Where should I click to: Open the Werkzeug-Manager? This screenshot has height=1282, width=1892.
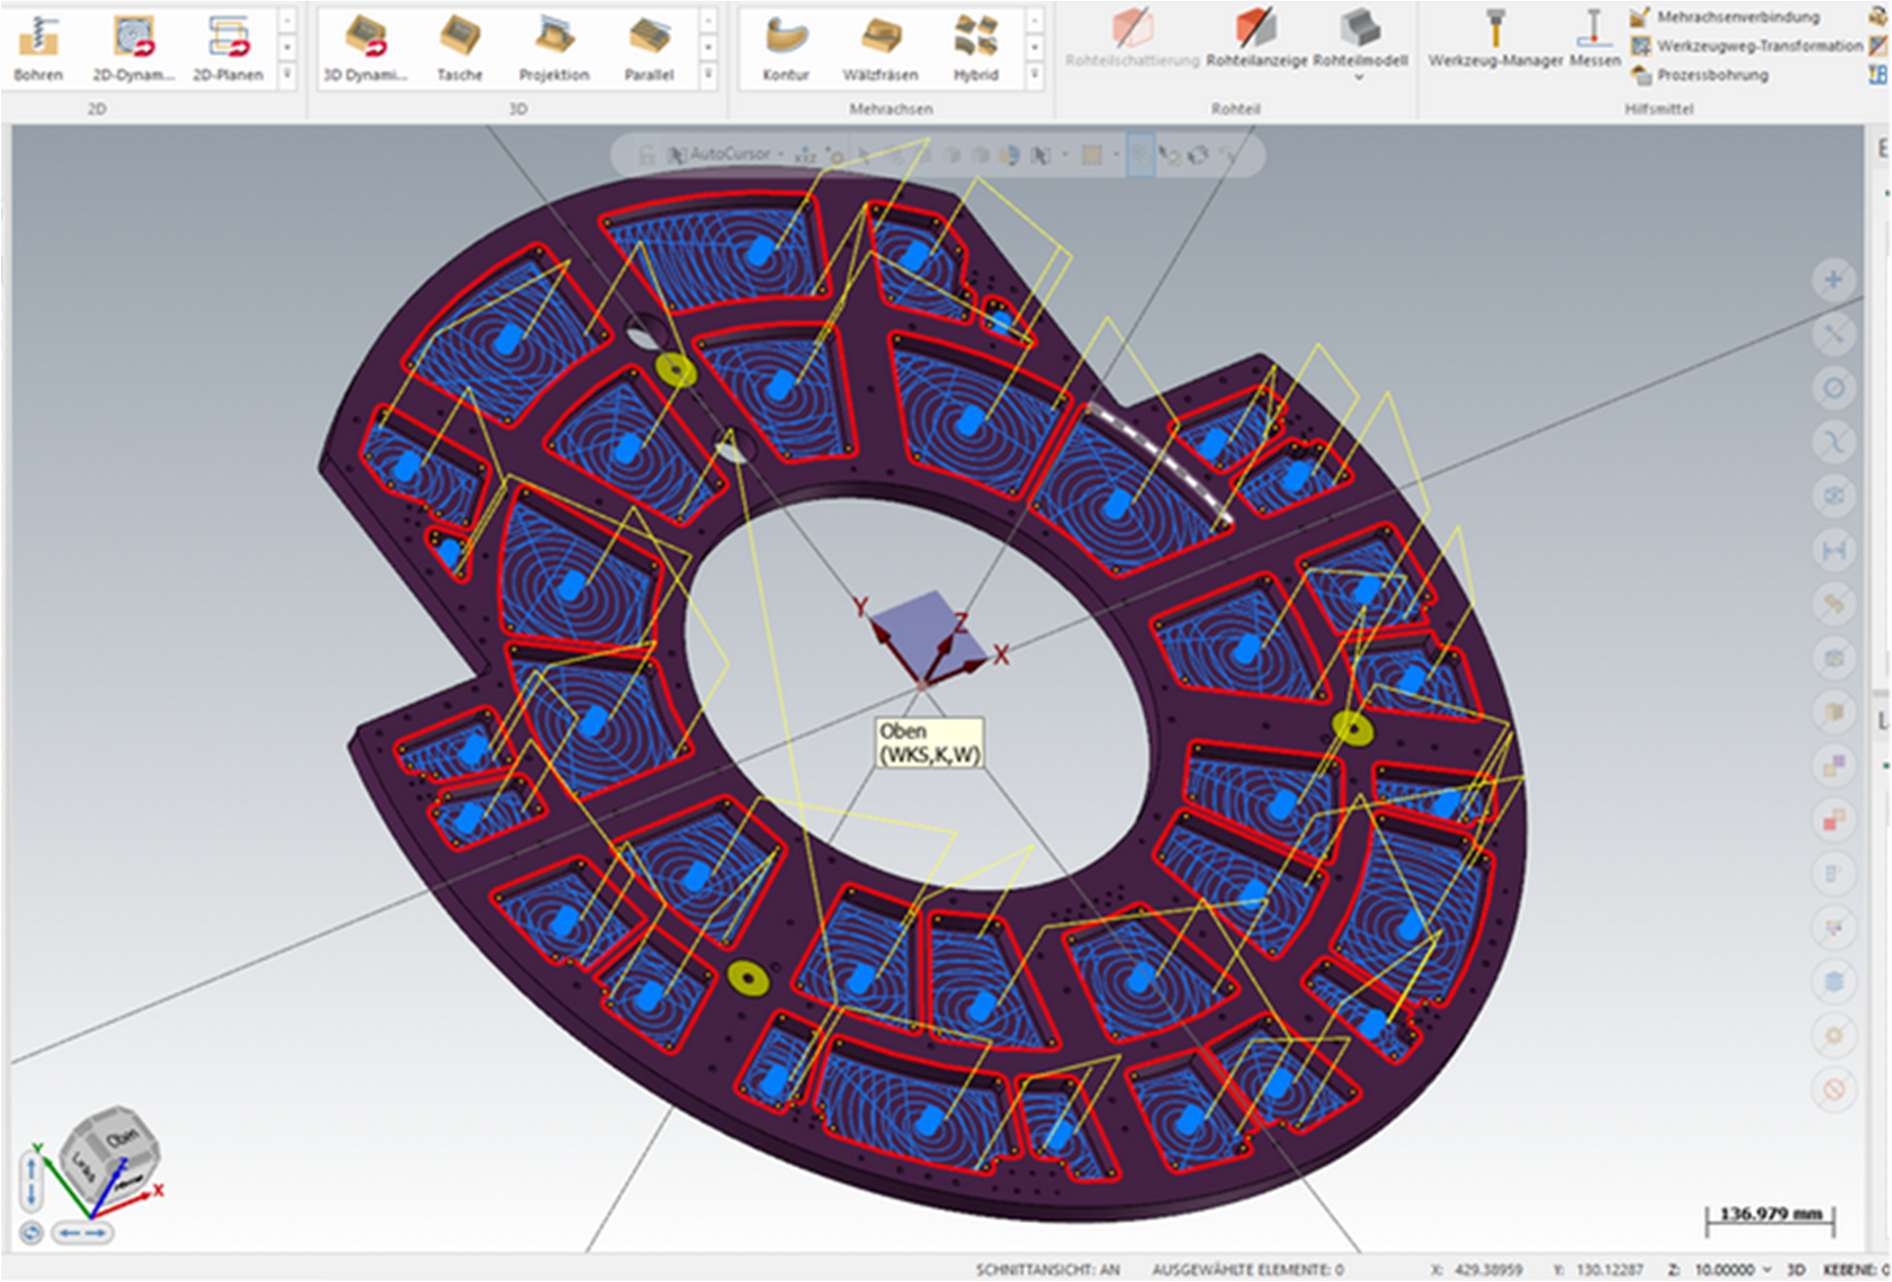click(1495, 39)
